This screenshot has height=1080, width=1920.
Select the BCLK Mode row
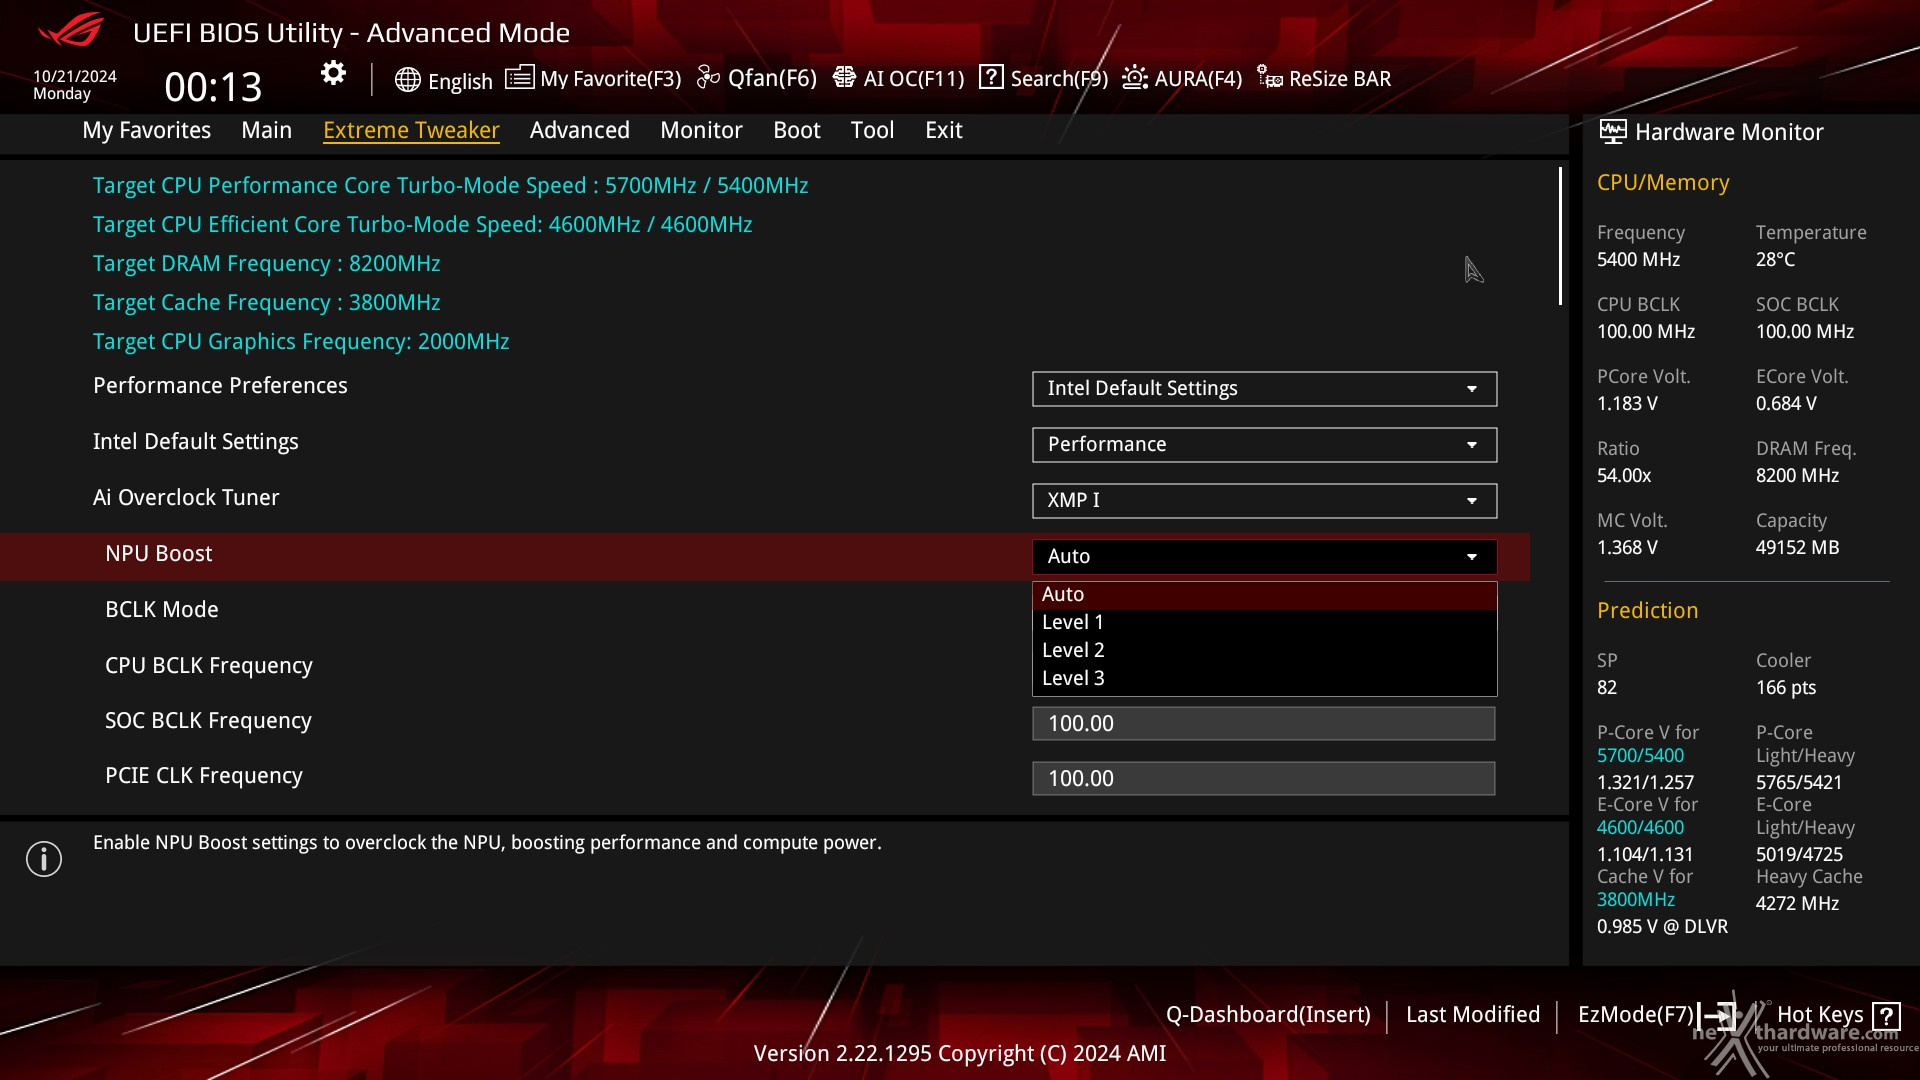pyautogui.click(x=162, y=610)
